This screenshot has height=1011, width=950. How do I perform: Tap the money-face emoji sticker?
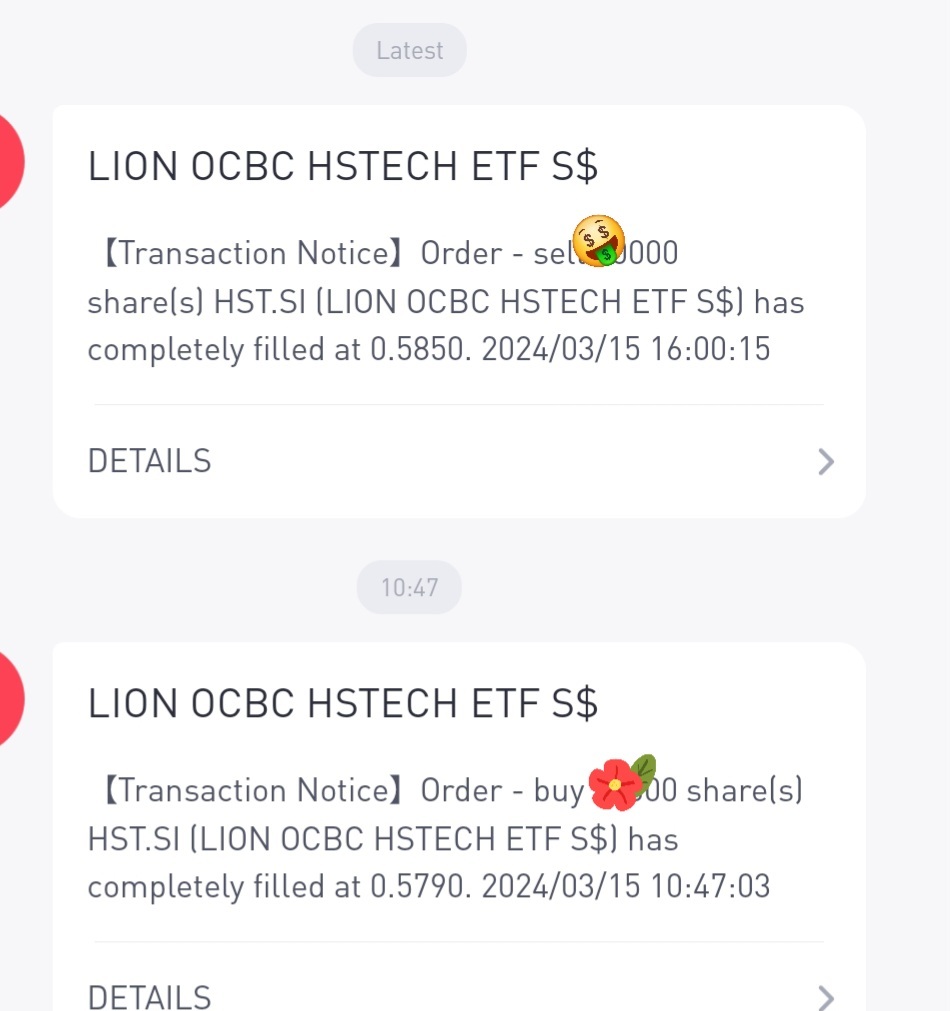tap(599, 241)
